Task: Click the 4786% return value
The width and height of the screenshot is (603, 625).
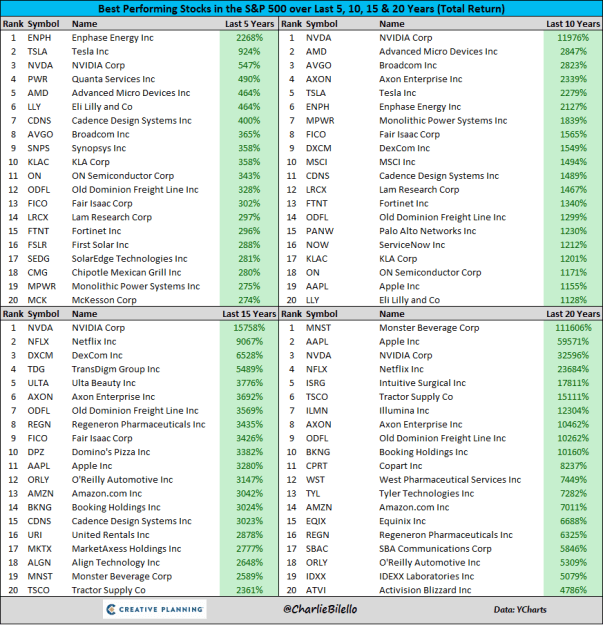Action: pos(573,590)
